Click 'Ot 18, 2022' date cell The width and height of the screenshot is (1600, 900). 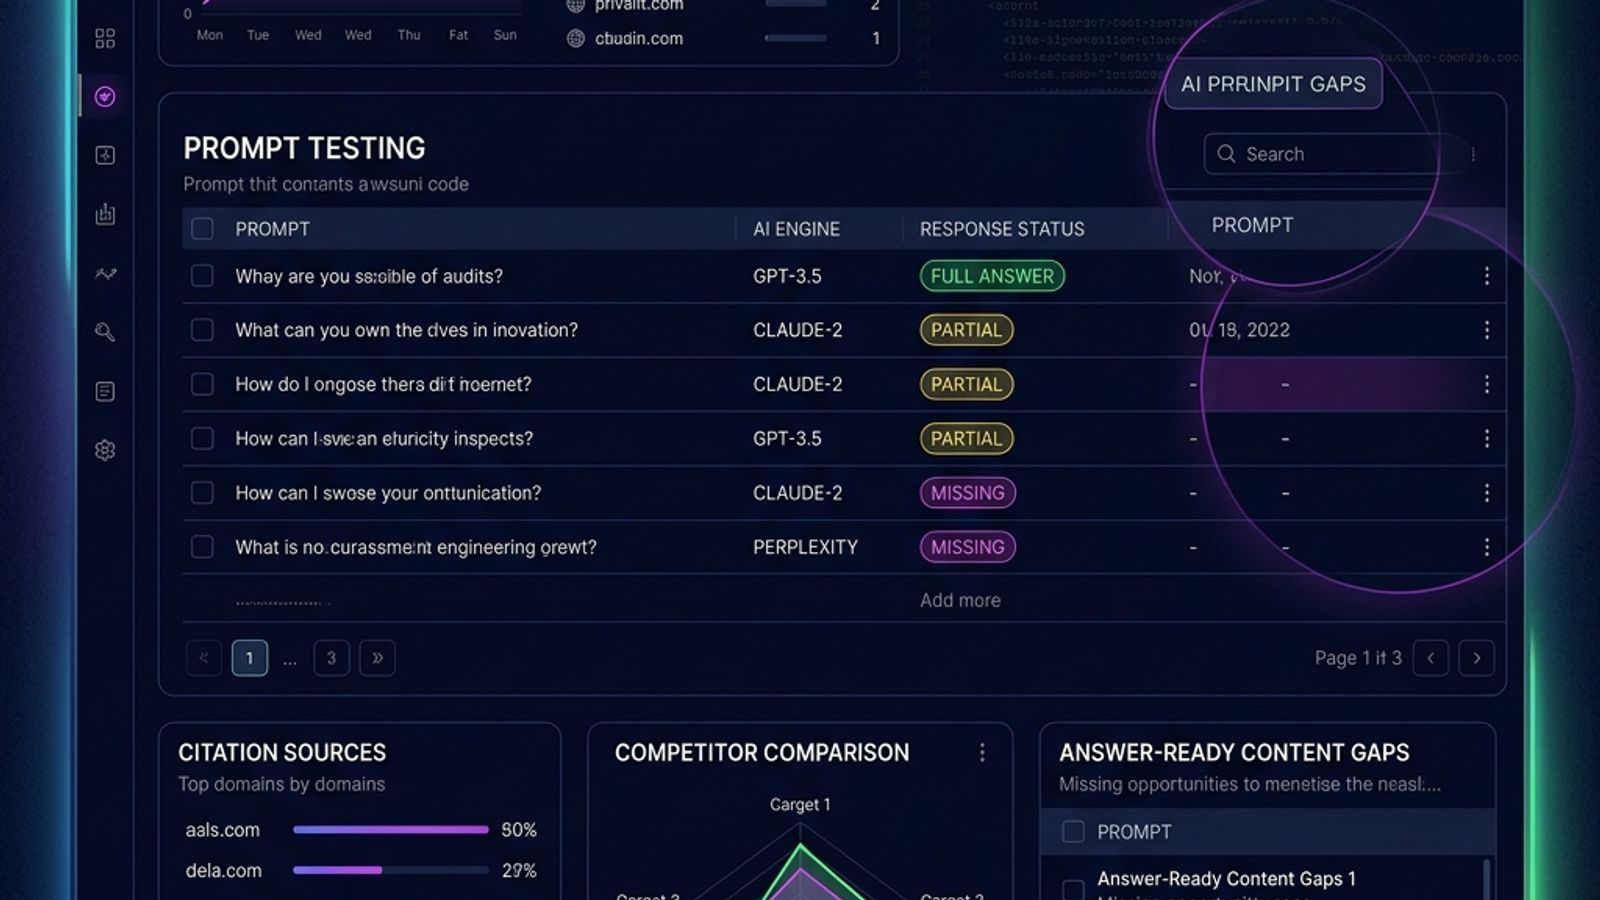click(1239, 330)
